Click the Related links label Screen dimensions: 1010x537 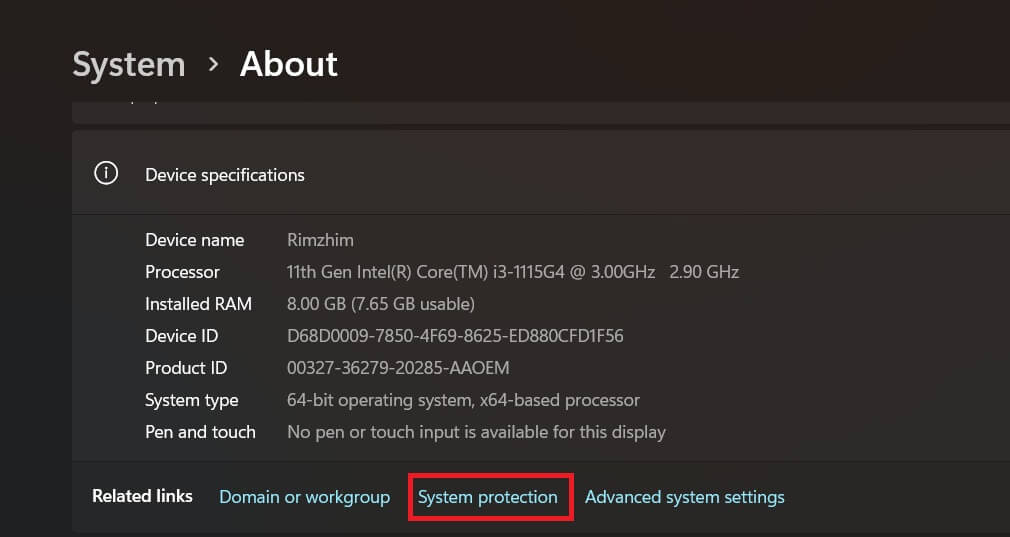[142, 497]
